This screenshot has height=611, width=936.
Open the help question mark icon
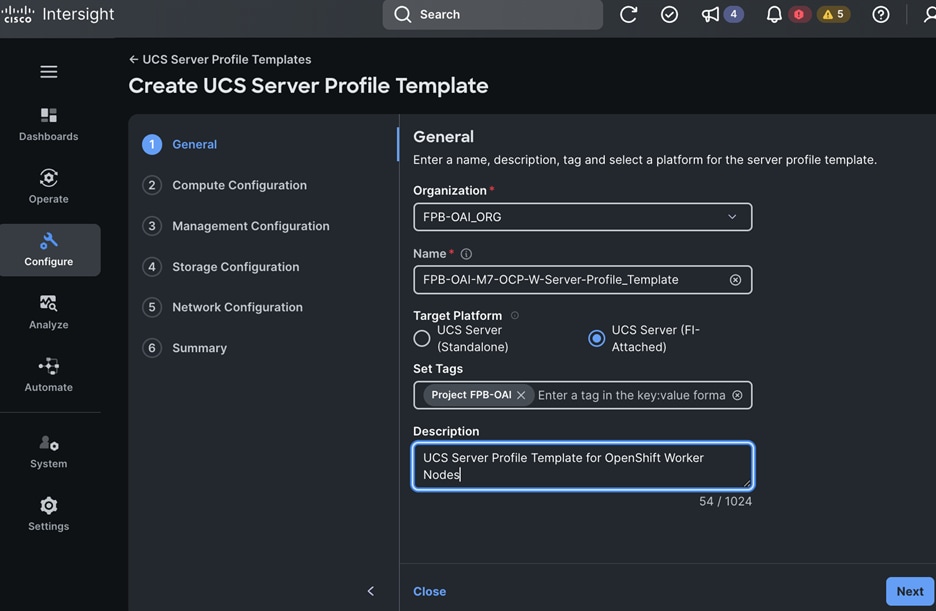pyautogui.click(x=880, y=14)
